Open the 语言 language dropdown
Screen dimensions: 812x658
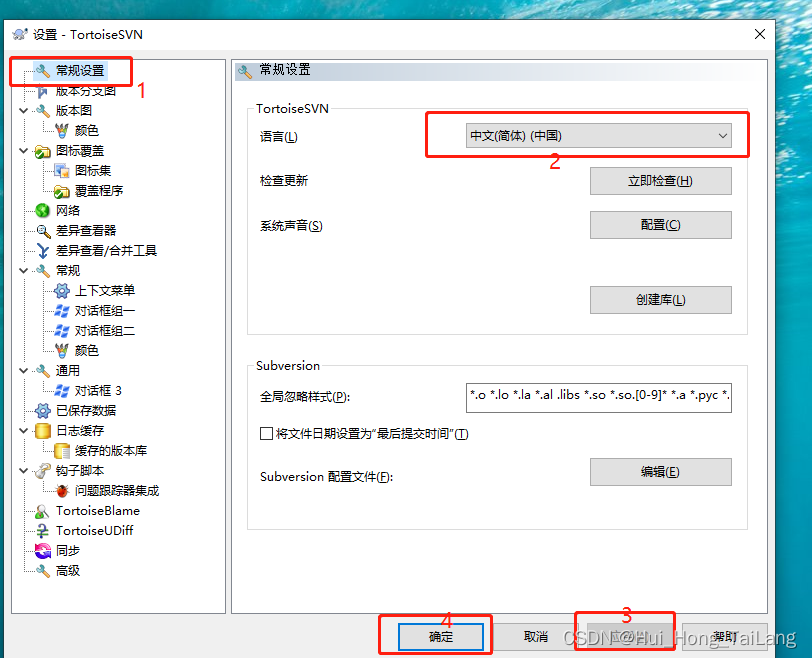click(x=599, y=136)
